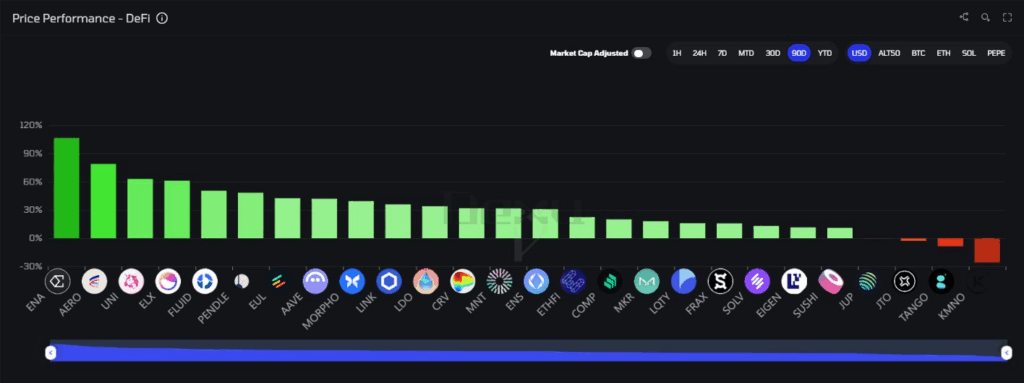Click the 0% axis label
Image resolution: width=1024 pixels, height=383 pixels.
[35, 239]
